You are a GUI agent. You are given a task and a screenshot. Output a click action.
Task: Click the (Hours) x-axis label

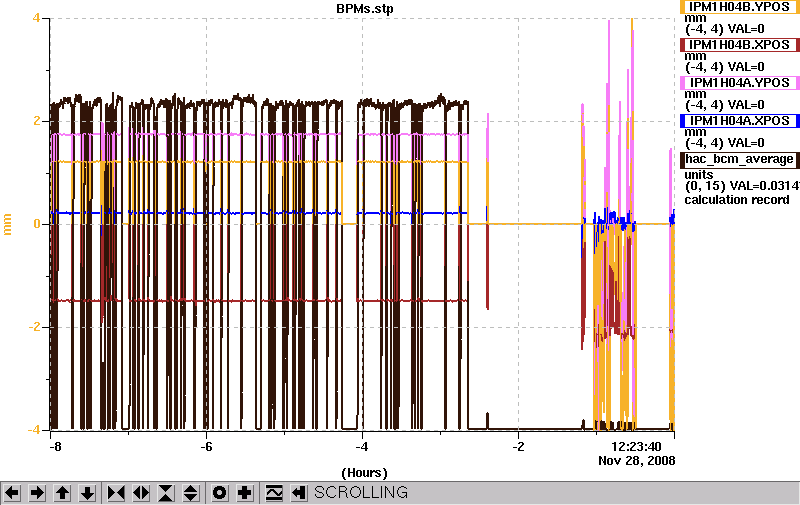click(x=364, y=473)
